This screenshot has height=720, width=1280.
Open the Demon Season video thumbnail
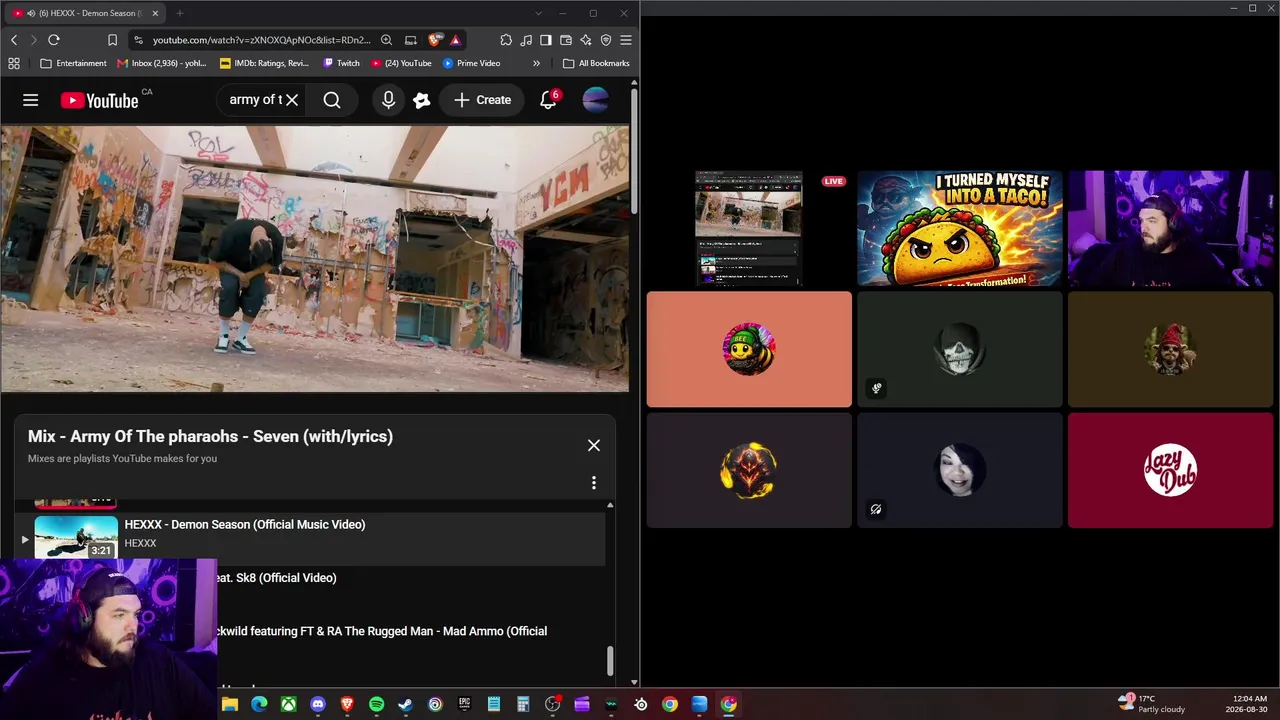(76, 537)
